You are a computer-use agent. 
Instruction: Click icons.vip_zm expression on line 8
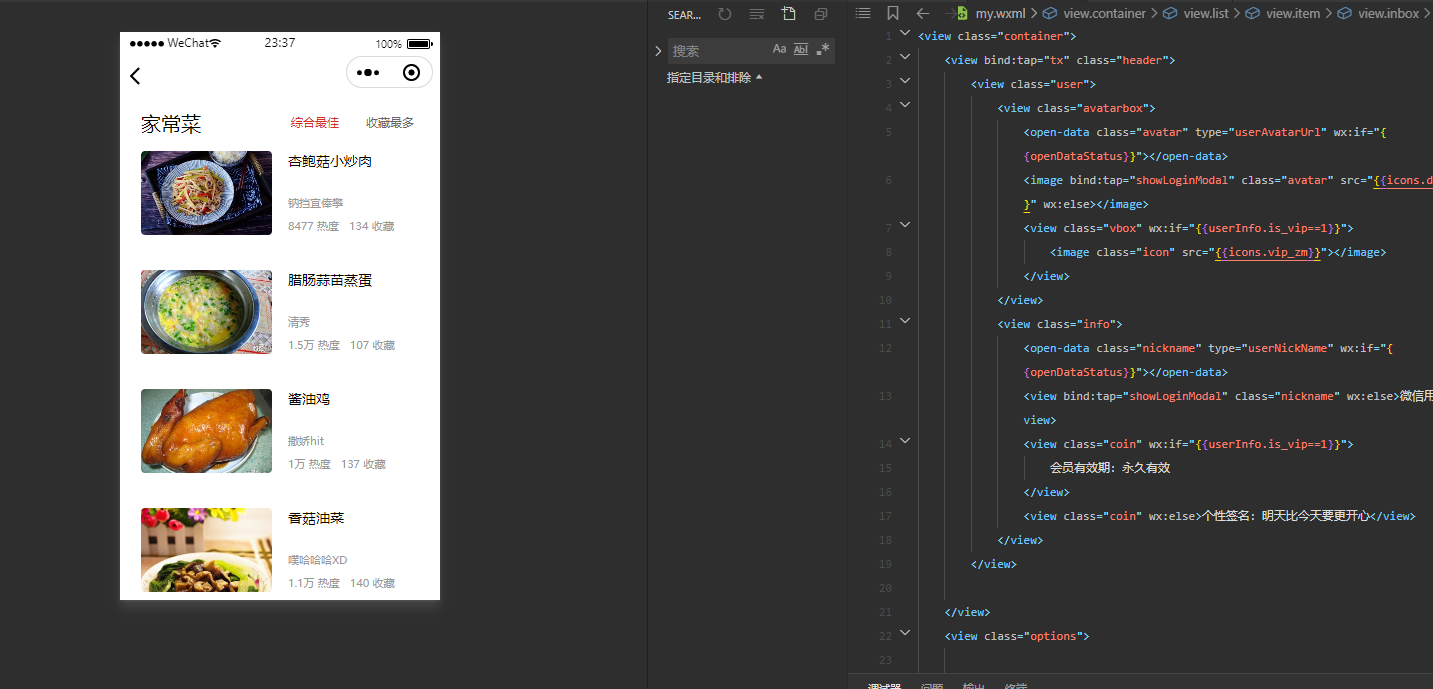[1268, 252]
